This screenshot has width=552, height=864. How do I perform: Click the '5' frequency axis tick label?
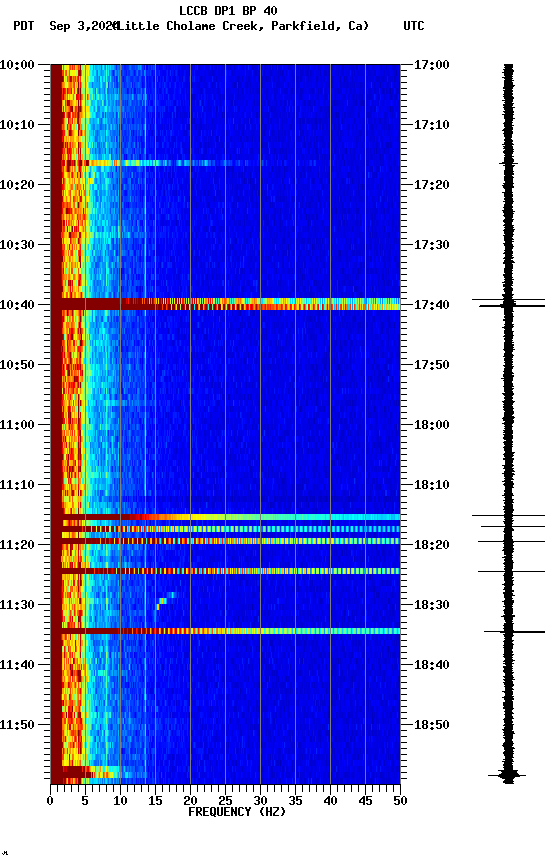tap(85, 802)
